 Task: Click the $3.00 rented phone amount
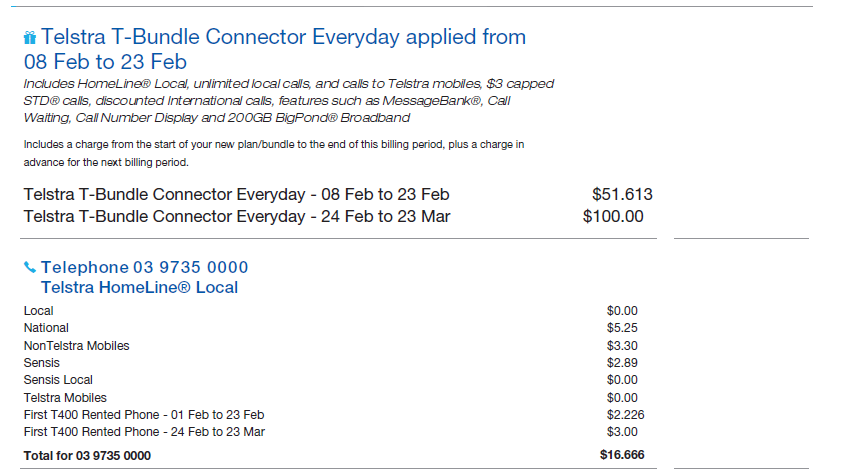click(622, 432)
